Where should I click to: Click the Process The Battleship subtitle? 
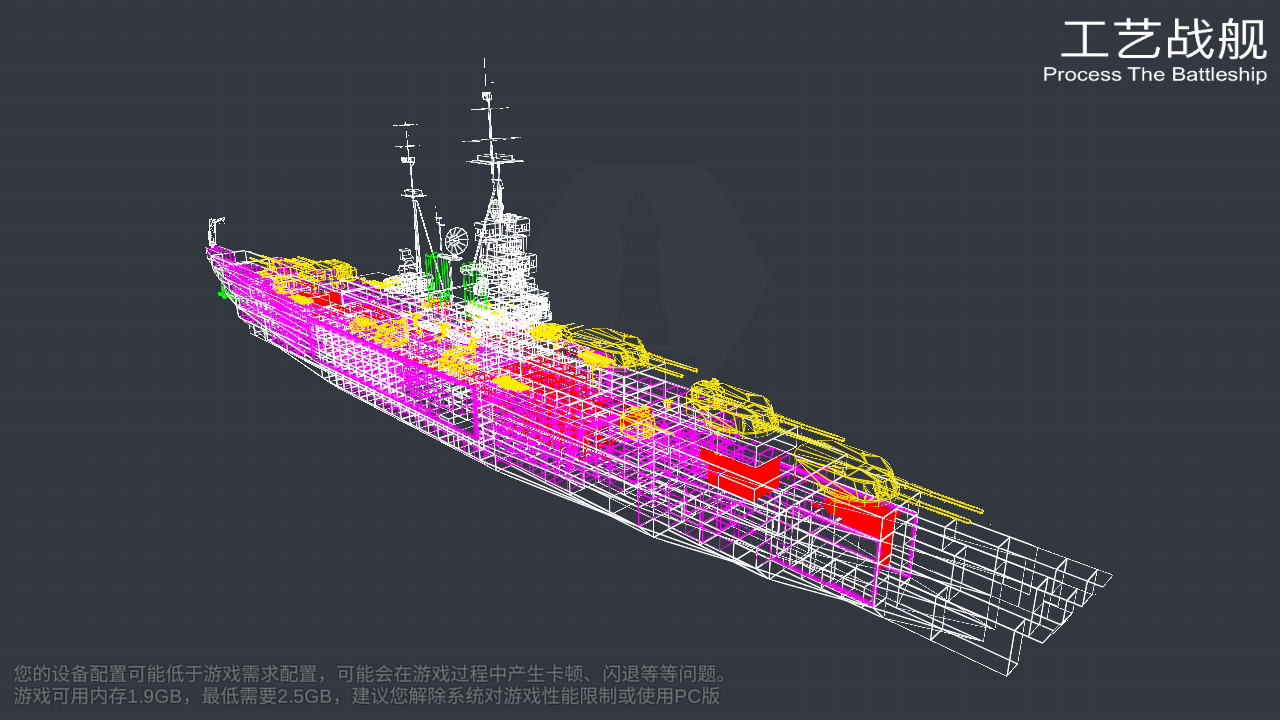(x=1155, y=75)
